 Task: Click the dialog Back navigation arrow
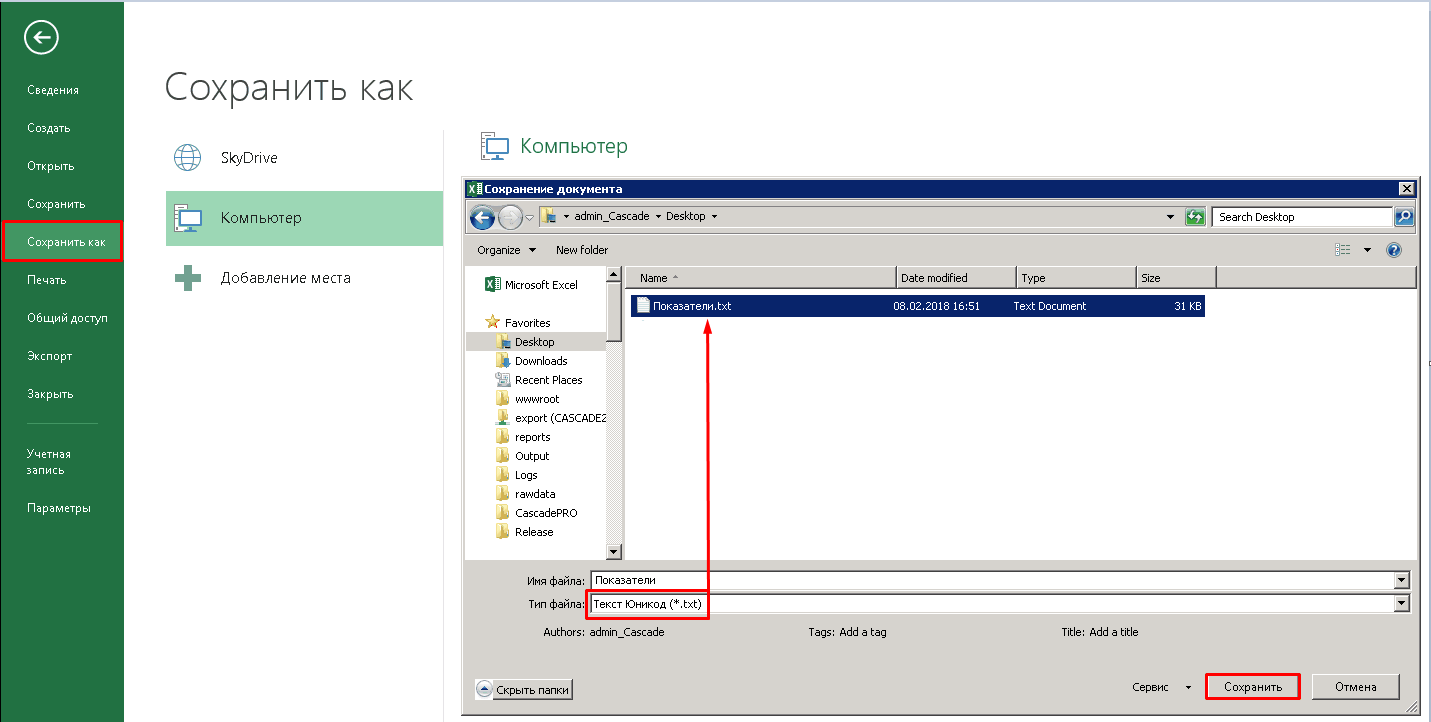pyautogui.click(x=482, y=216)
